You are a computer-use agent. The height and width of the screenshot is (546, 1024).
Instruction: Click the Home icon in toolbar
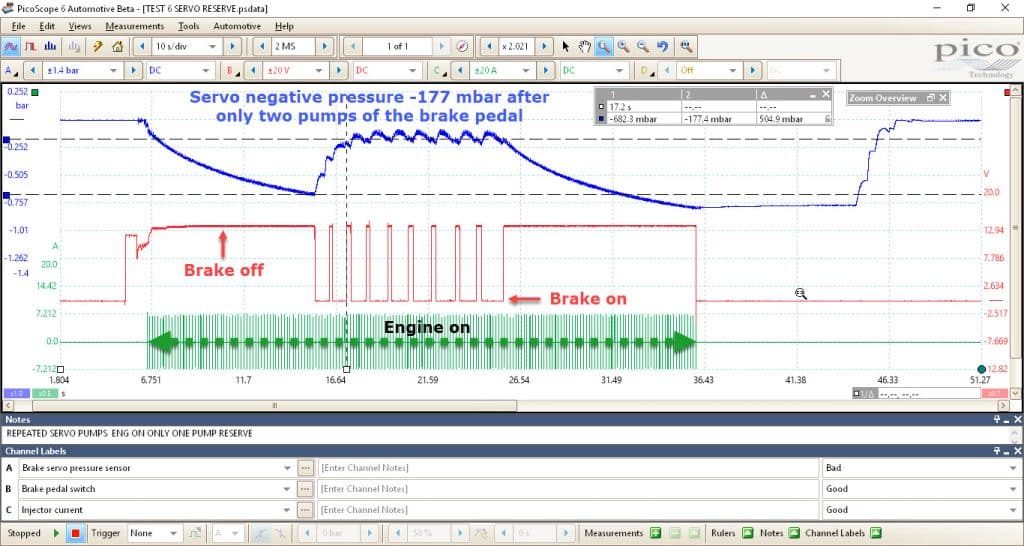[x=118, y=46]
